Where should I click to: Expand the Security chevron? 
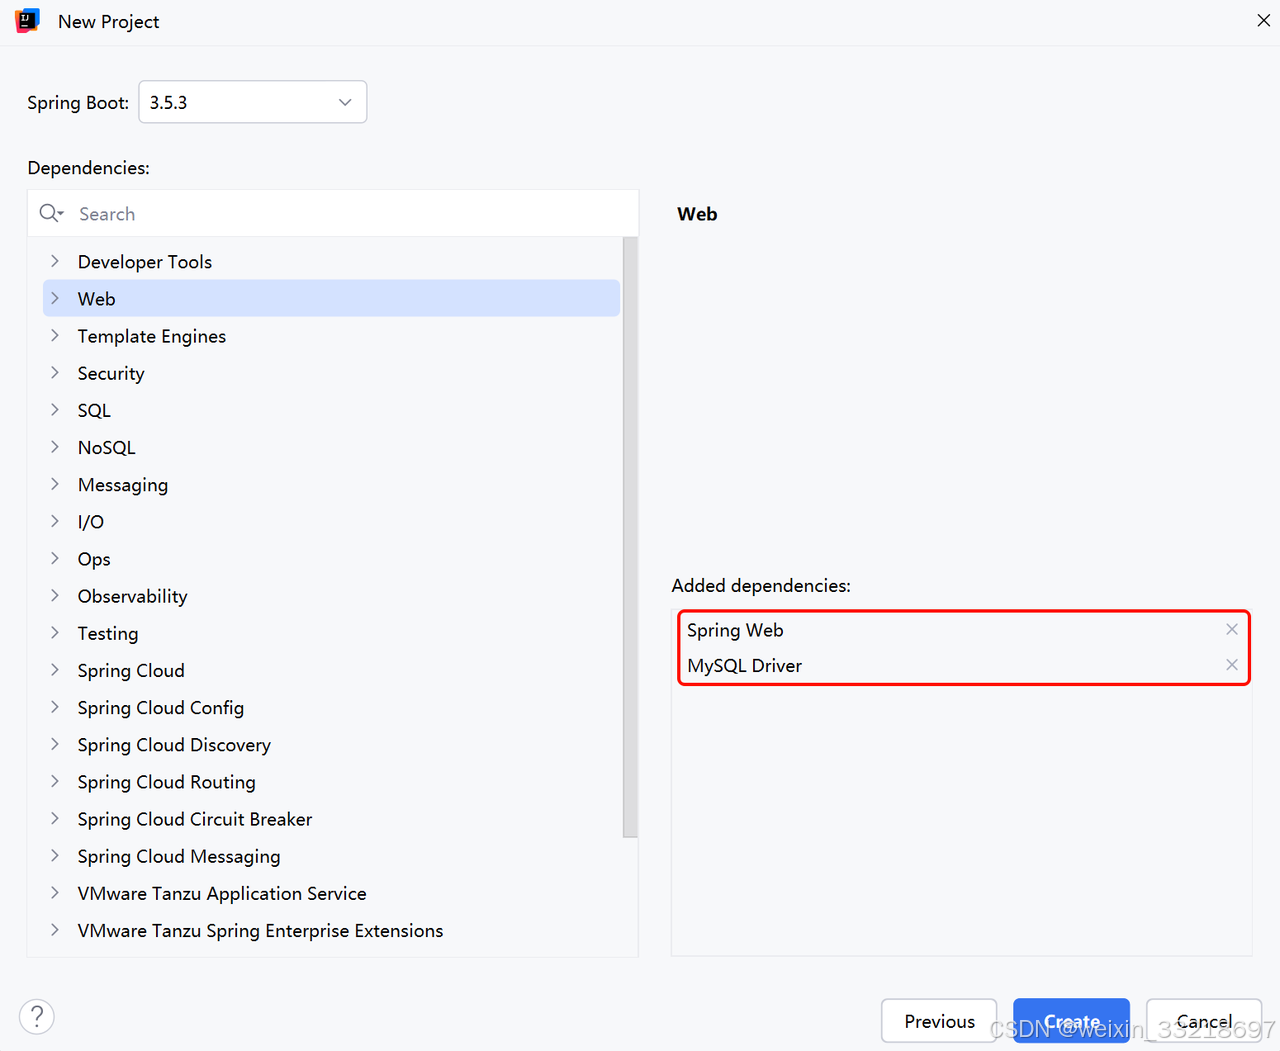[x=55, y=372]
